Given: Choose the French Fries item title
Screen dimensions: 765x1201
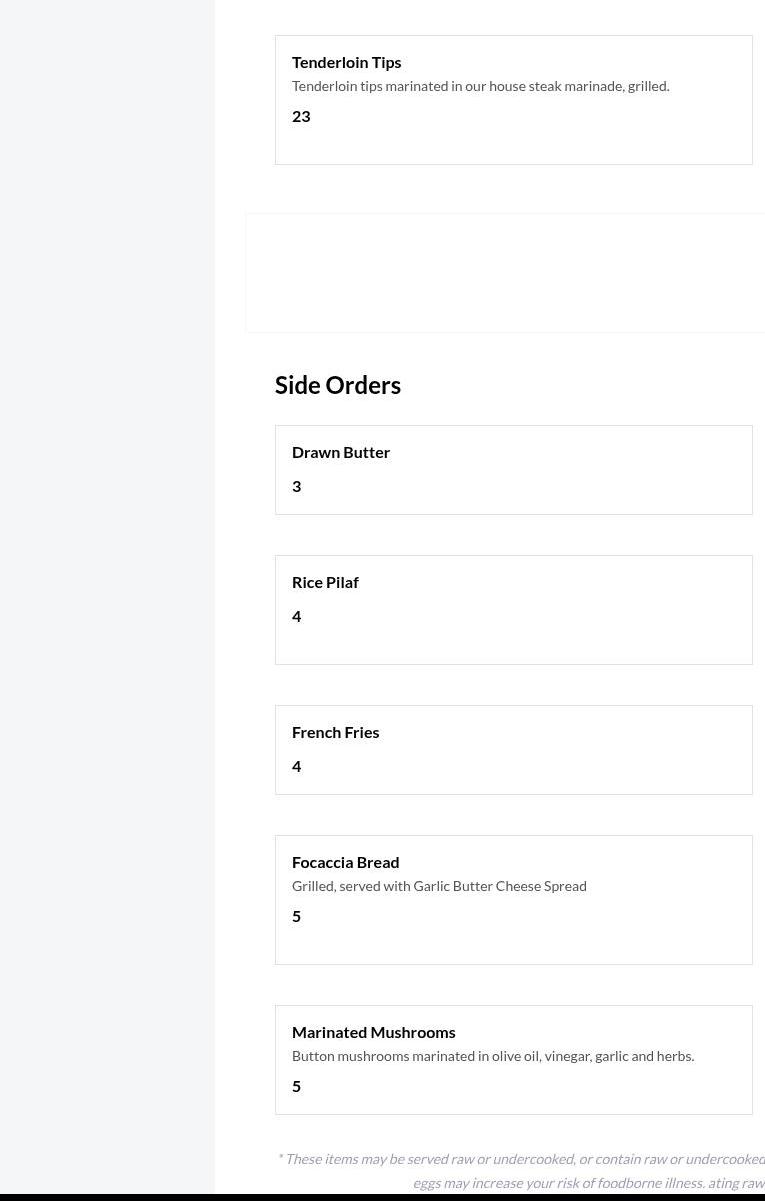Looking at the screenshot, I should (335, 732).
